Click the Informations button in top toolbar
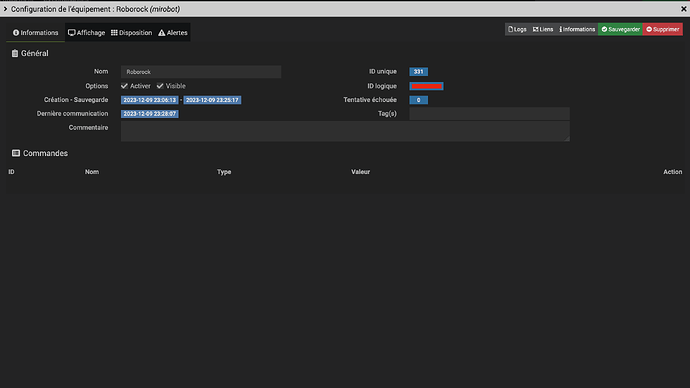The height and width of the screenshot is (388, 690). click(577, 29)
